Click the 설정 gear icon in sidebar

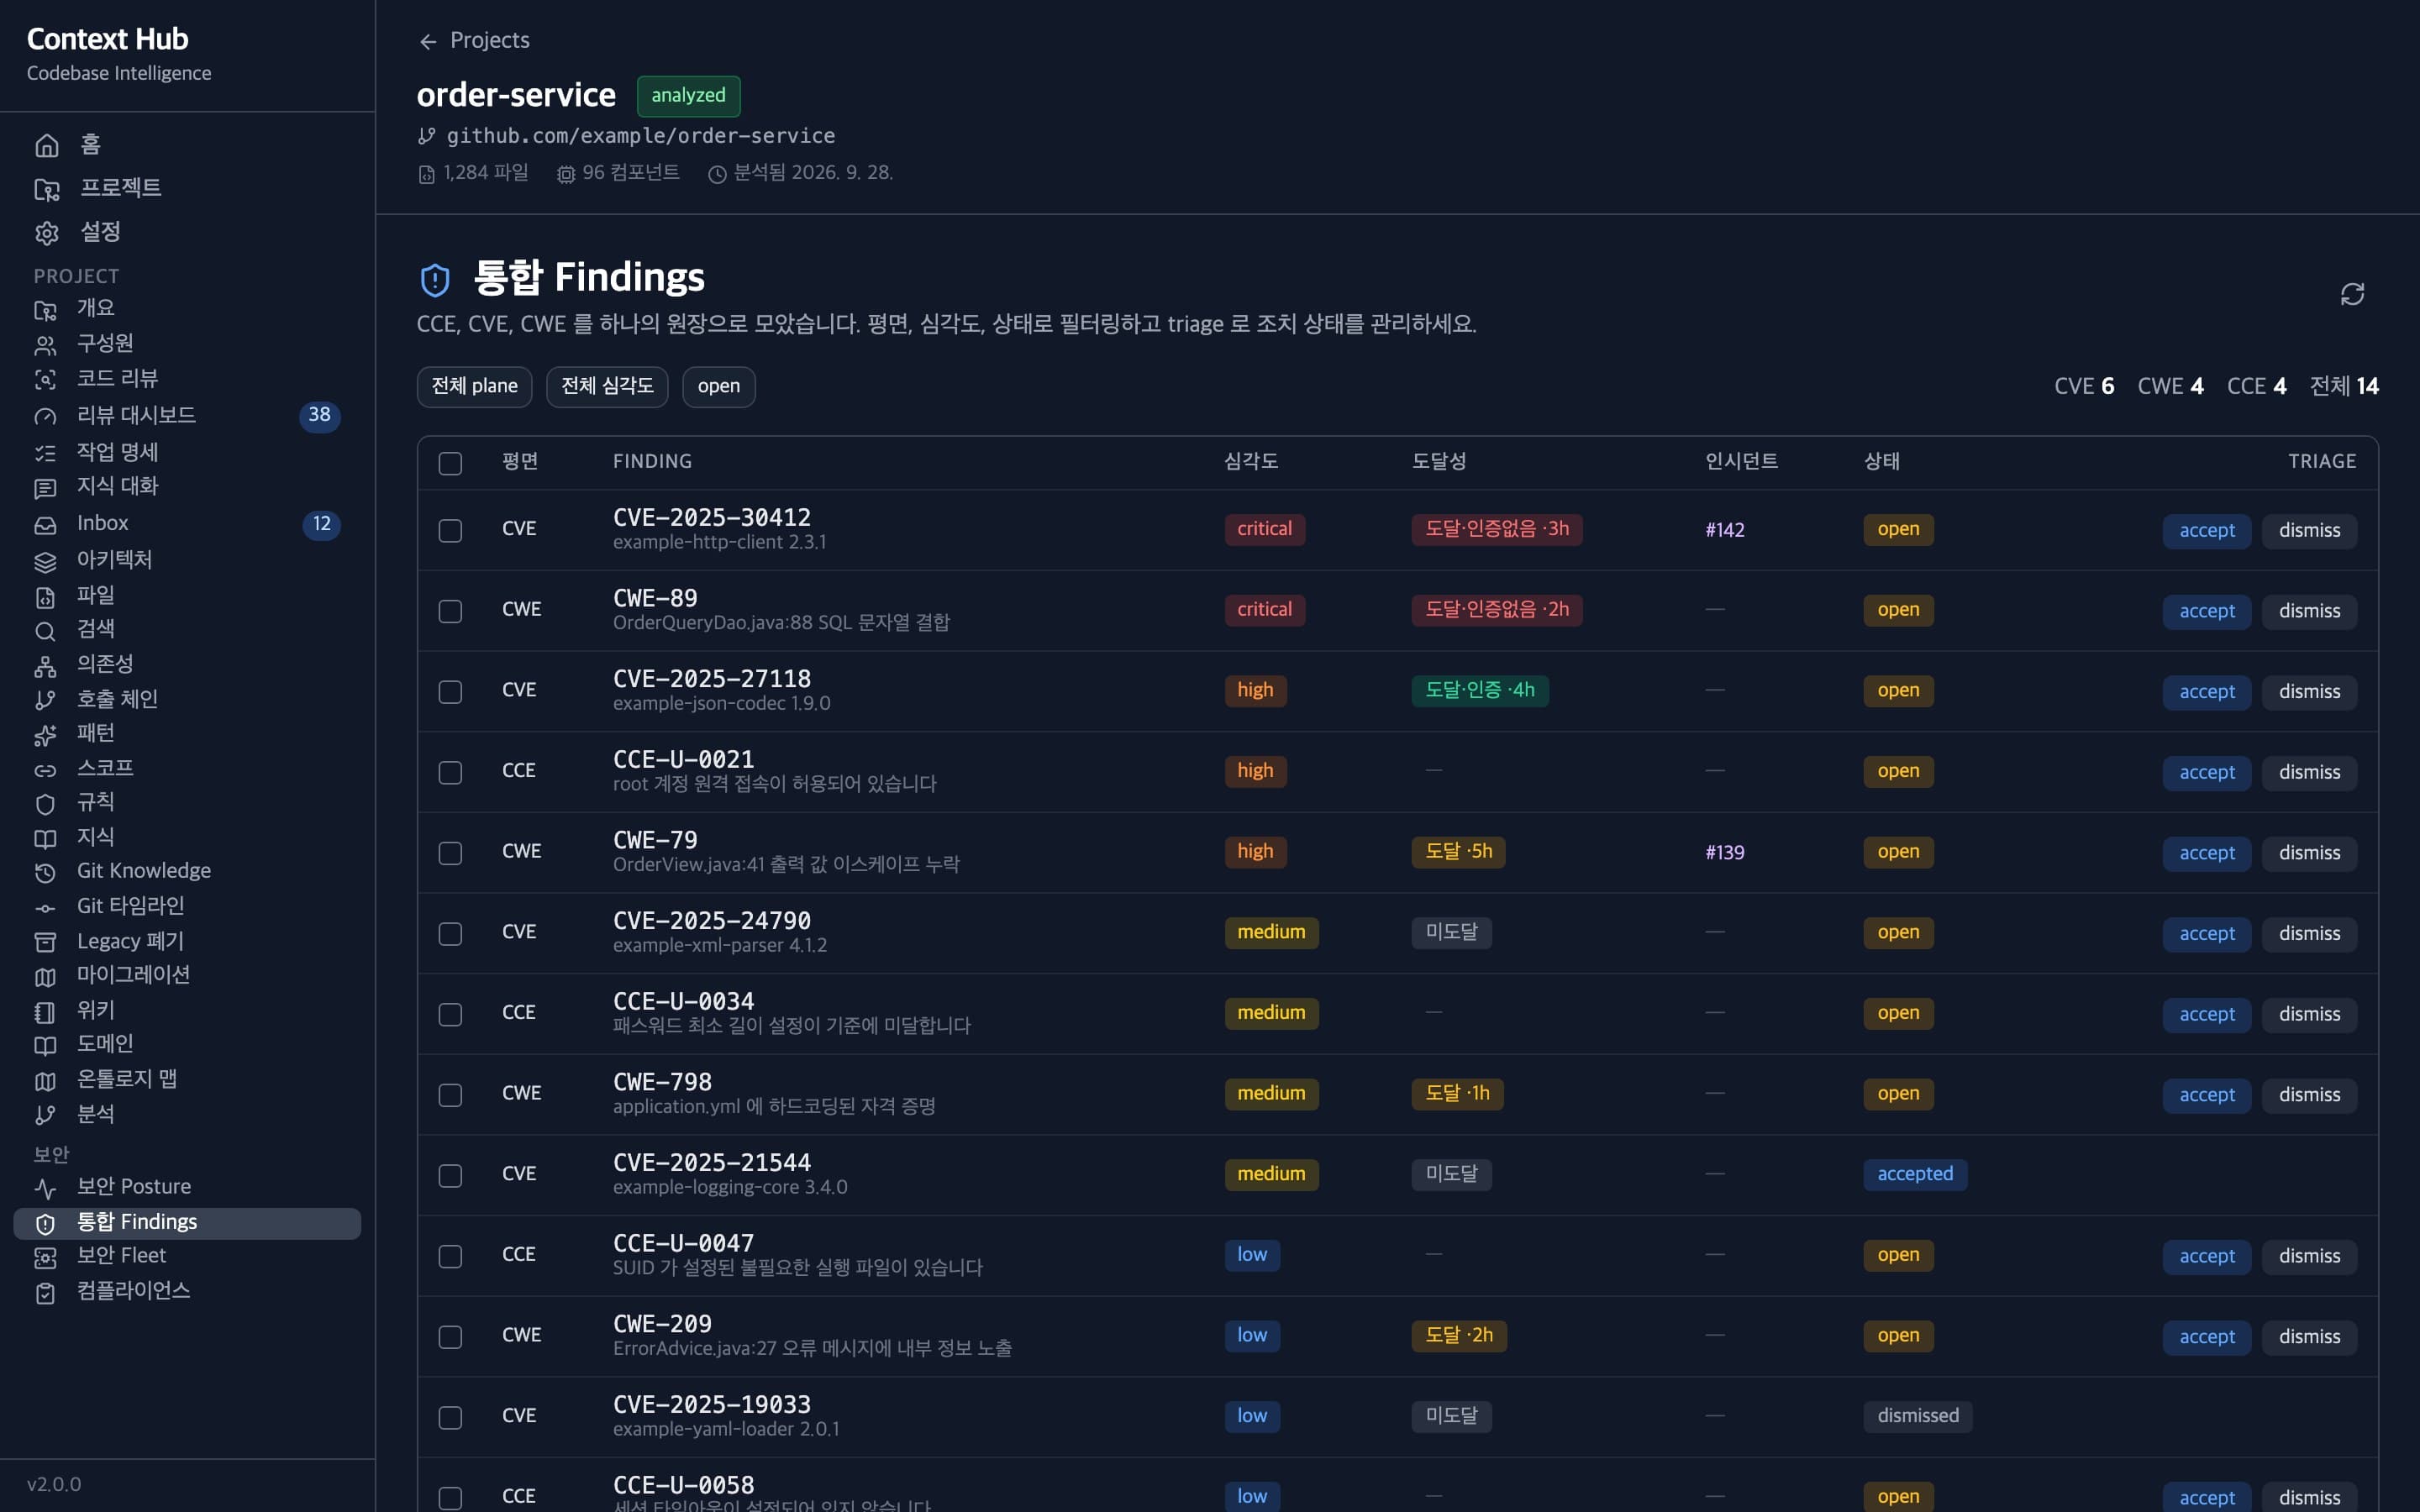[x=46, y=233]
